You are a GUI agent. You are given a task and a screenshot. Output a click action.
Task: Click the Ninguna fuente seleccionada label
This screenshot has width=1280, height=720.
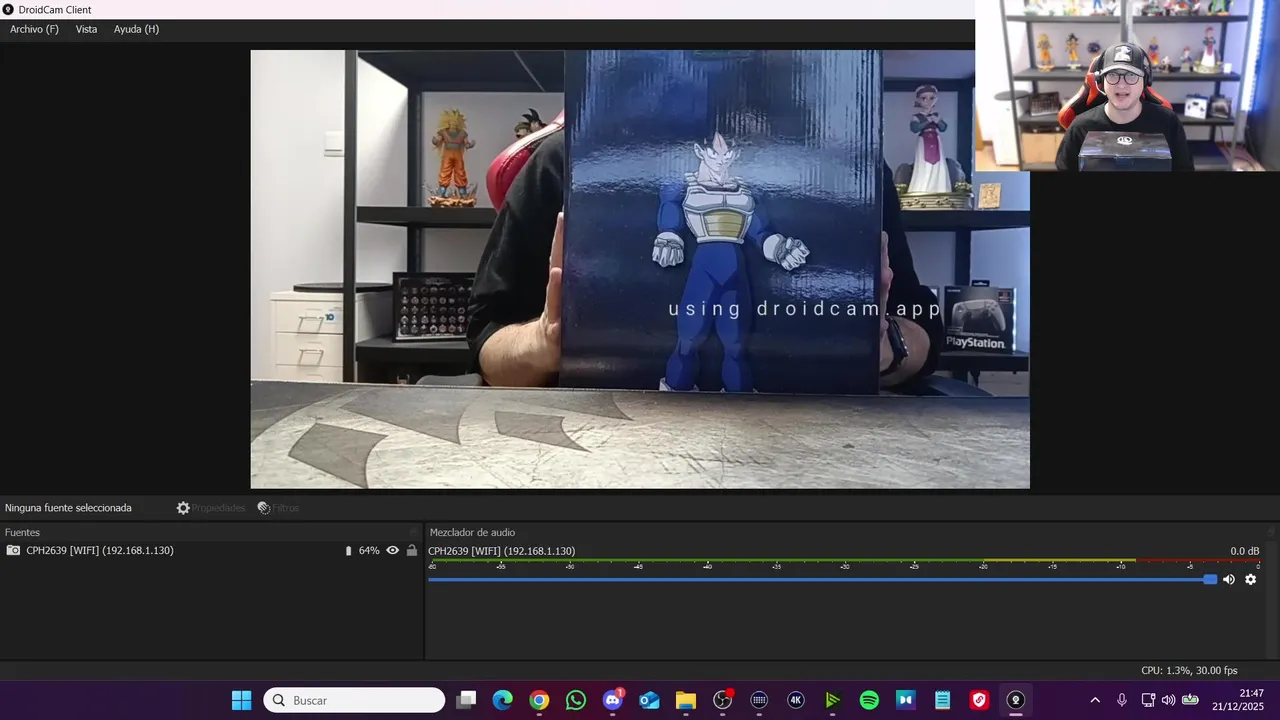[68, 508]
